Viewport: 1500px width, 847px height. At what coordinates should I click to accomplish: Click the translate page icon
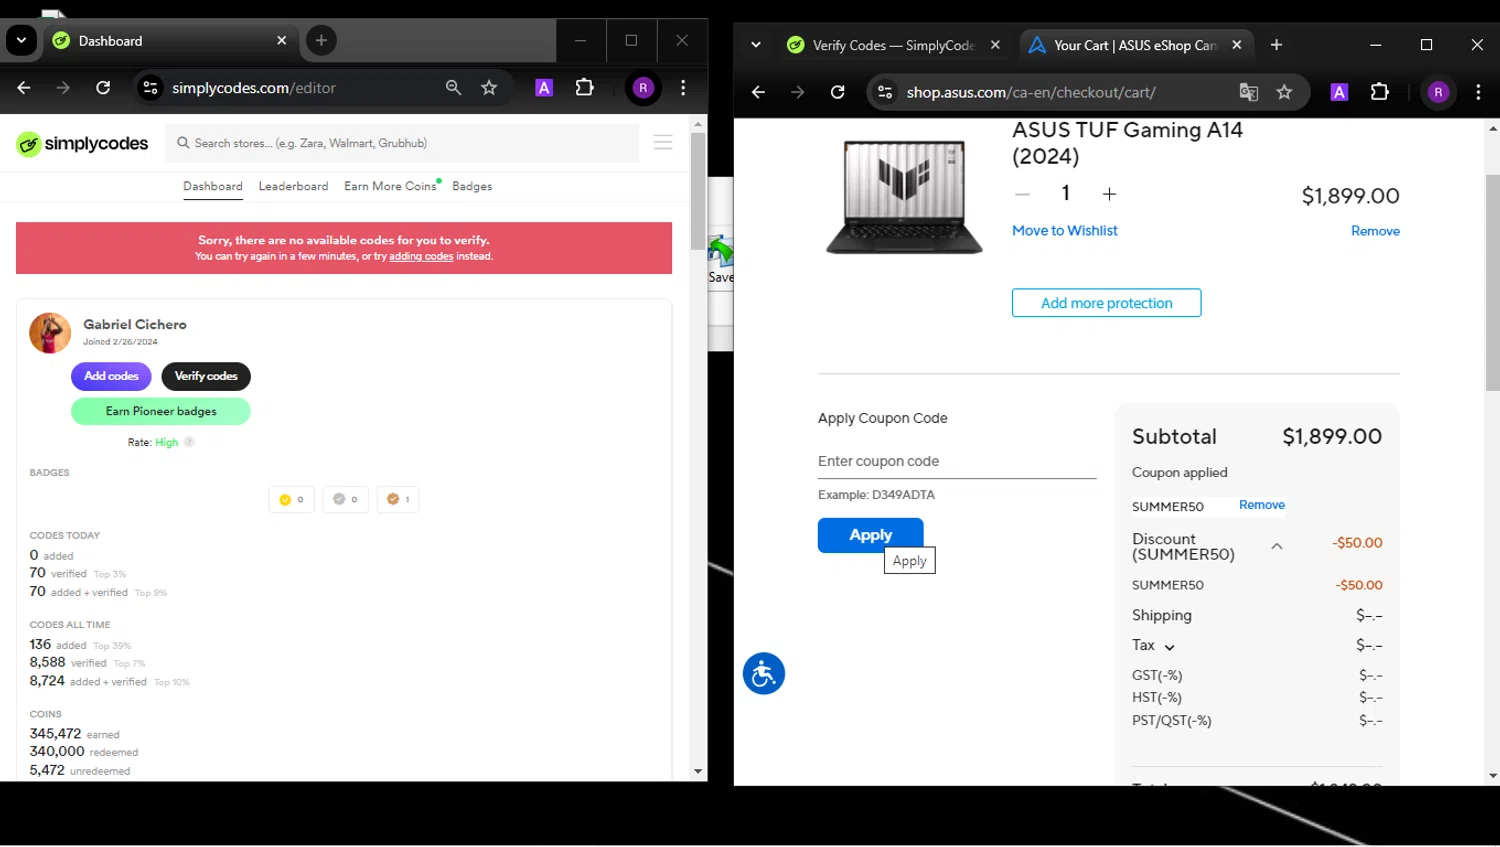point(1248,92)
